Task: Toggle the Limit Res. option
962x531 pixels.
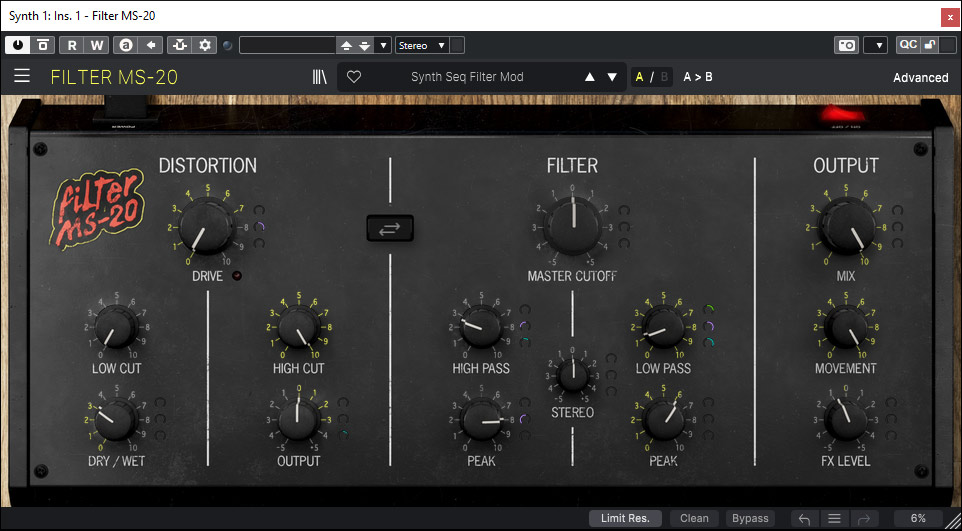Action: tap(625, 518)
